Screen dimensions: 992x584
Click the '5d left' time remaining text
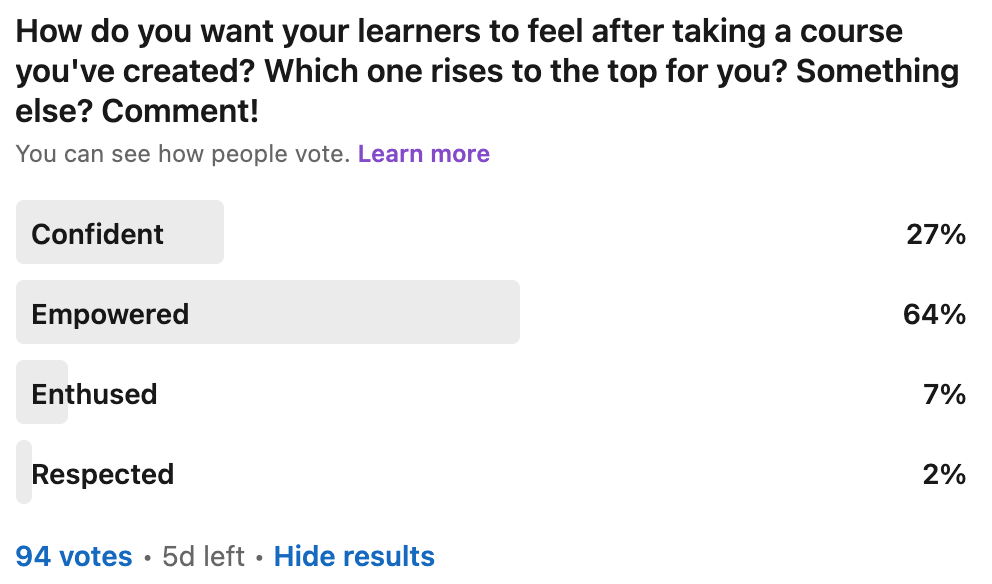pyautogui.click(x=203, y=556)
